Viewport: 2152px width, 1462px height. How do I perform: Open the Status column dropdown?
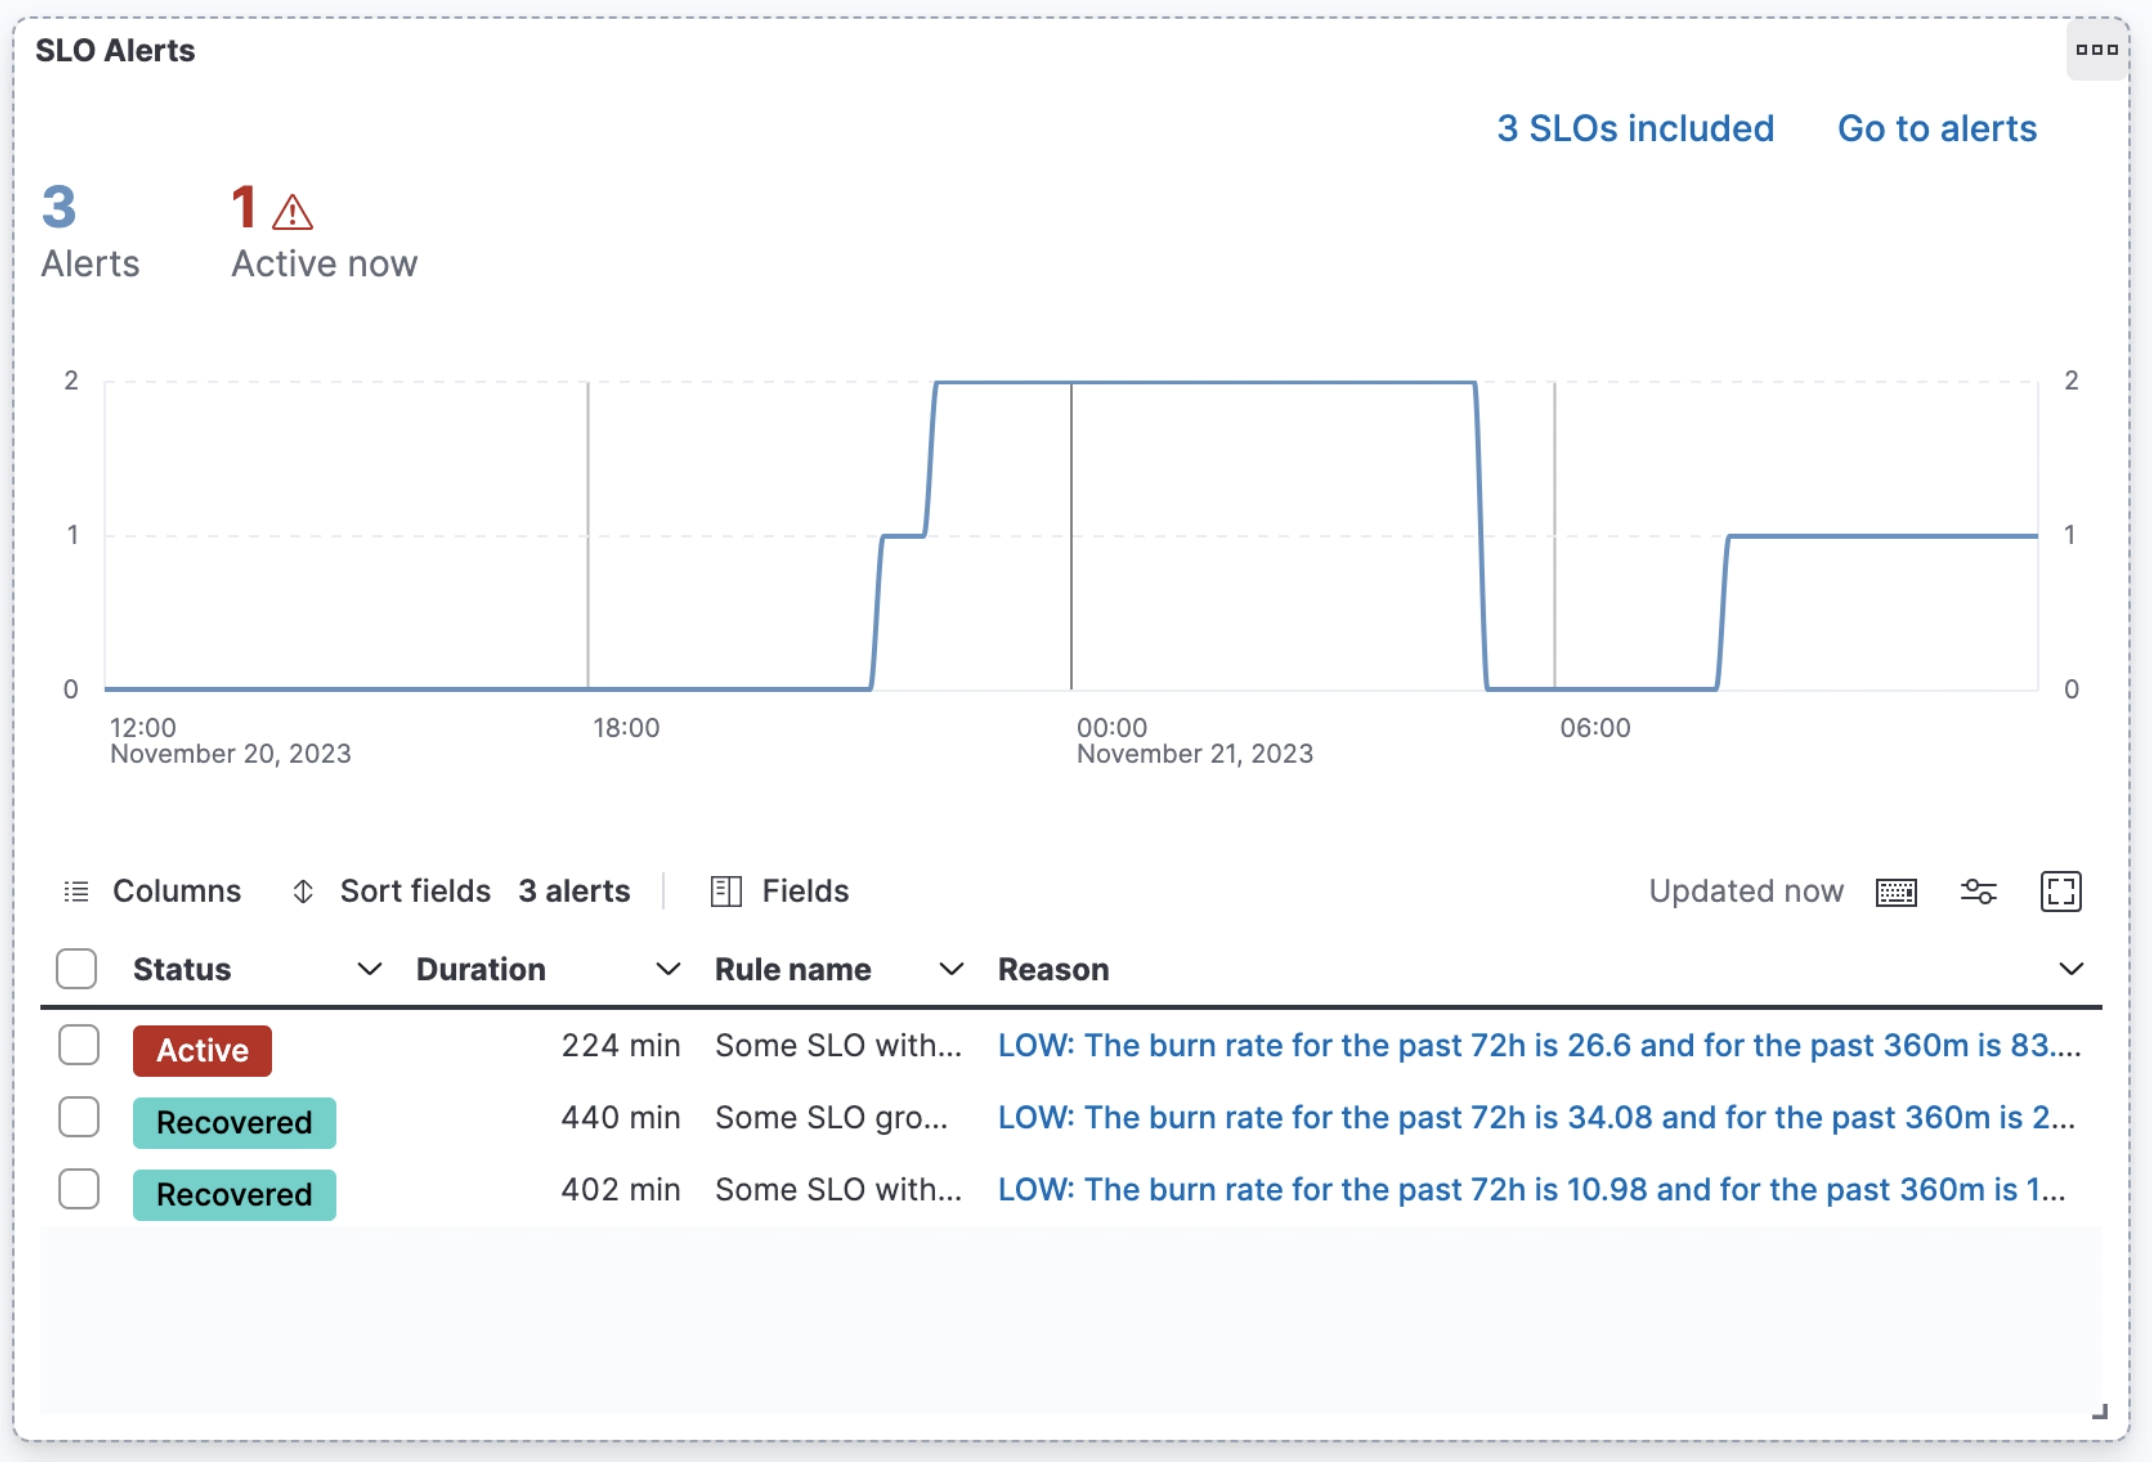[369, 968]
